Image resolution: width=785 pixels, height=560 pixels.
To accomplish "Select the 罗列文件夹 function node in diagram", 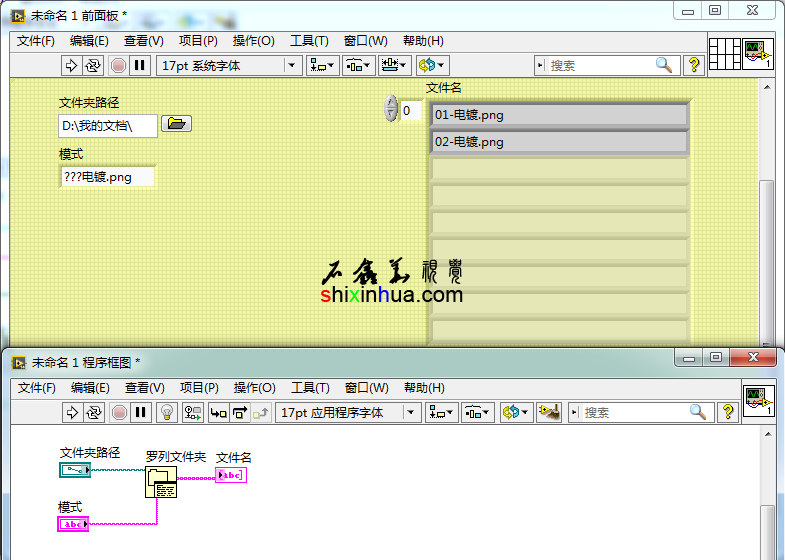I will pyautogui.click(x=161, y=484).
